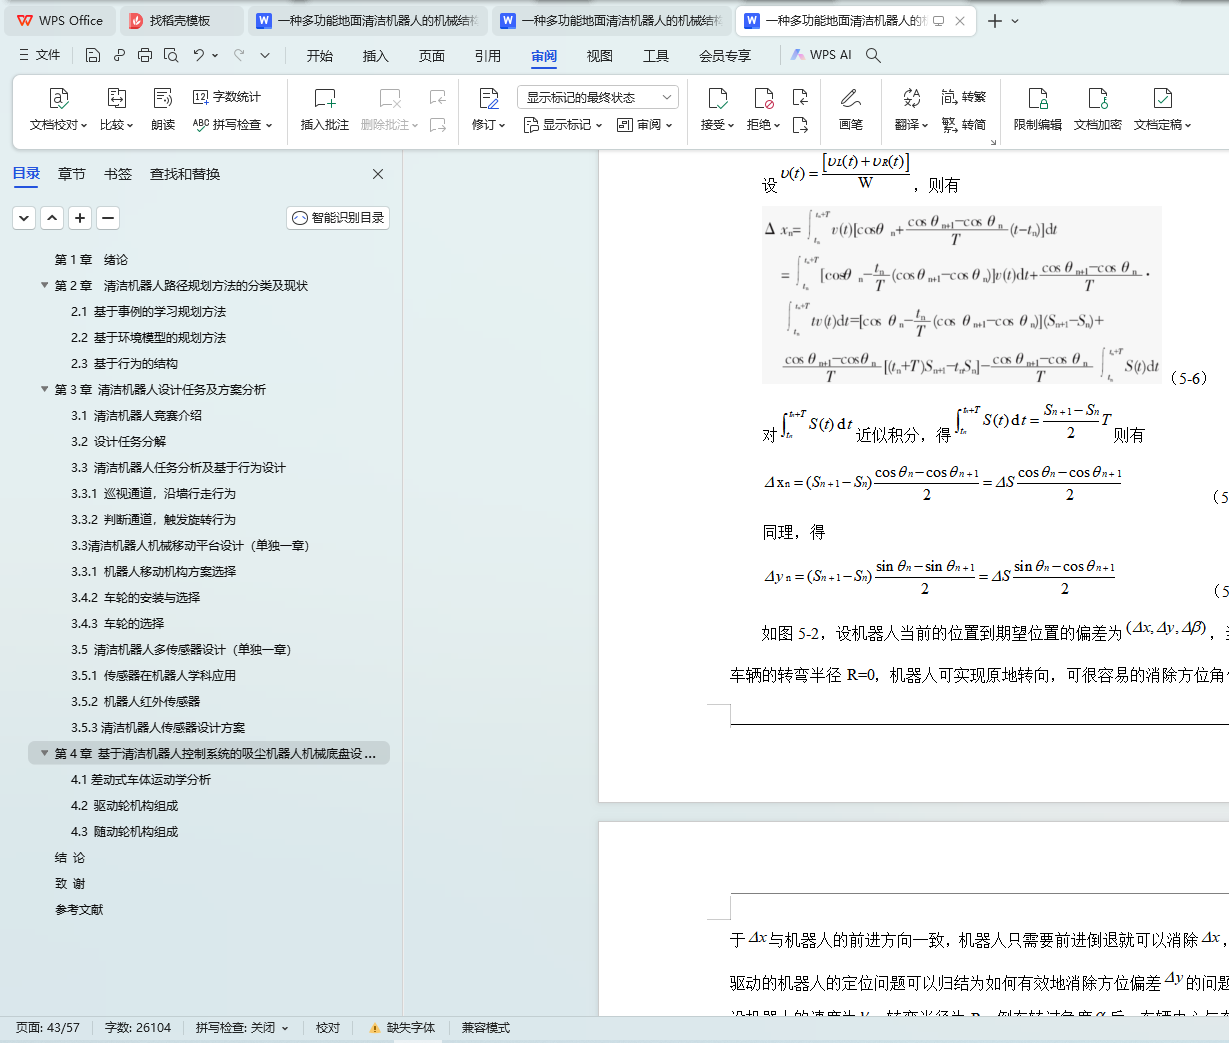Image resolution: width=1229 pixels, height=1043 pixels.
Task: Add a new document tab
Action: (x=994, y=21)
